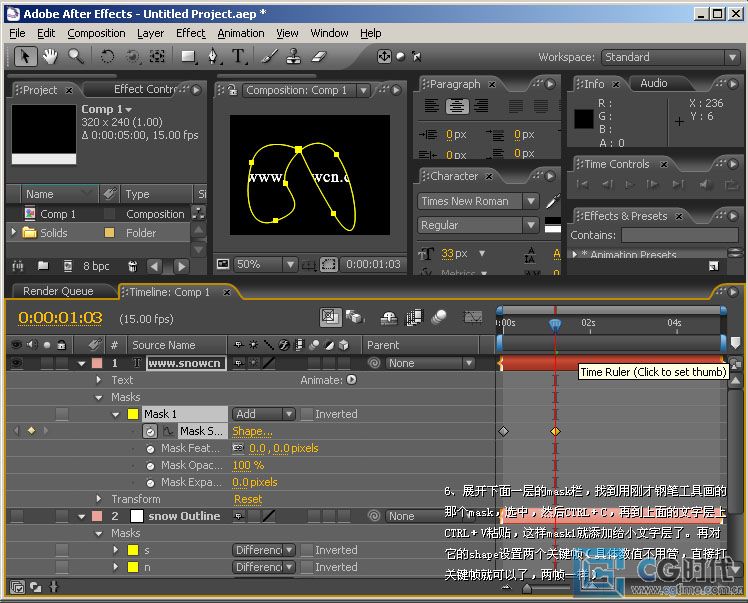Hide the www.snowcn text layer eye
Viewport: 748px width, 603px height.
[x=17, y=363]
